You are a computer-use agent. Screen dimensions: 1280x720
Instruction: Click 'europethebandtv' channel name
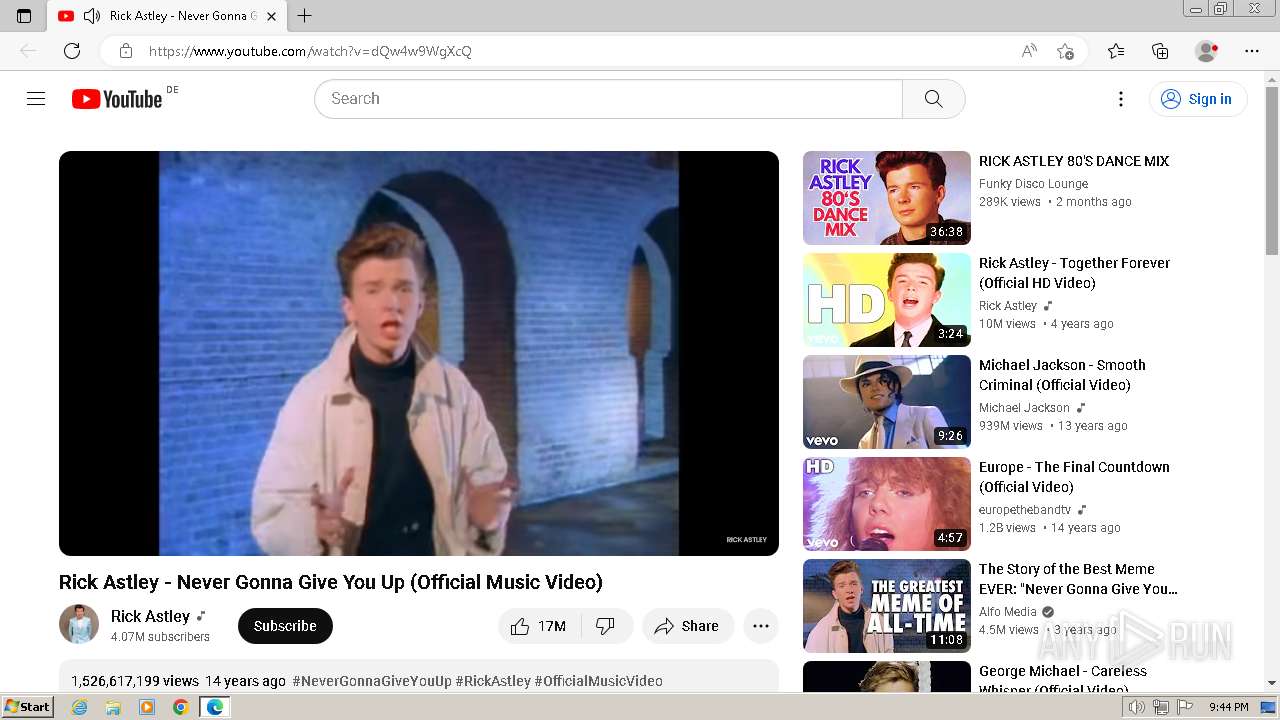1025,510
